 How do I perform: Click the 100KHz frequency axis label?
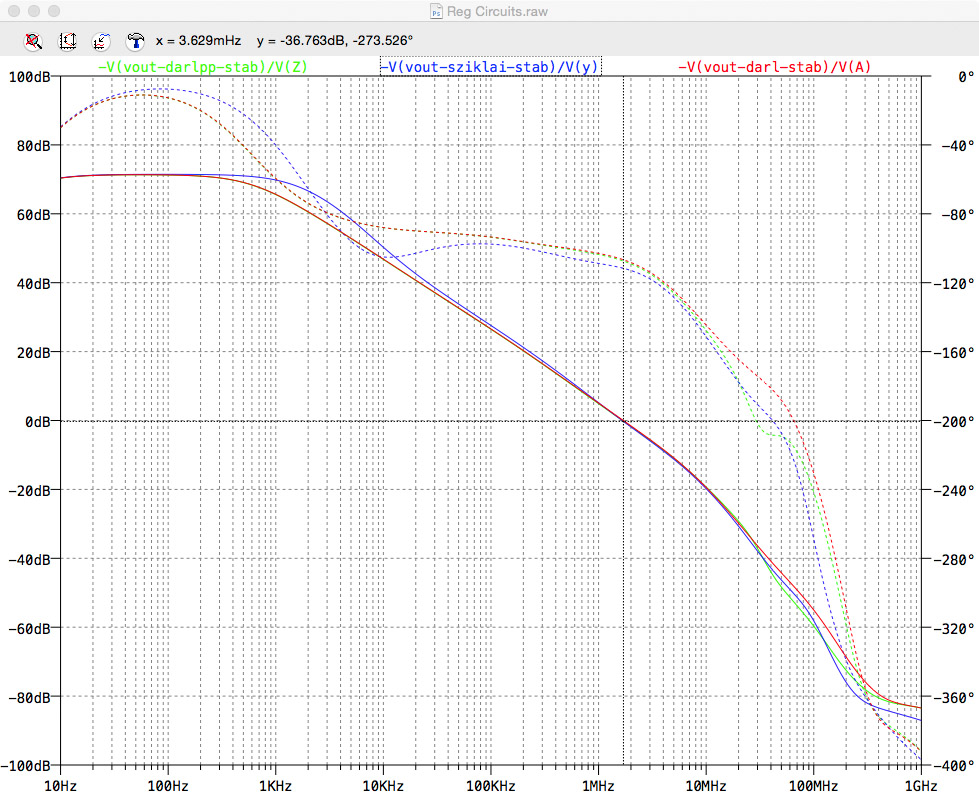tap(491, 786)
